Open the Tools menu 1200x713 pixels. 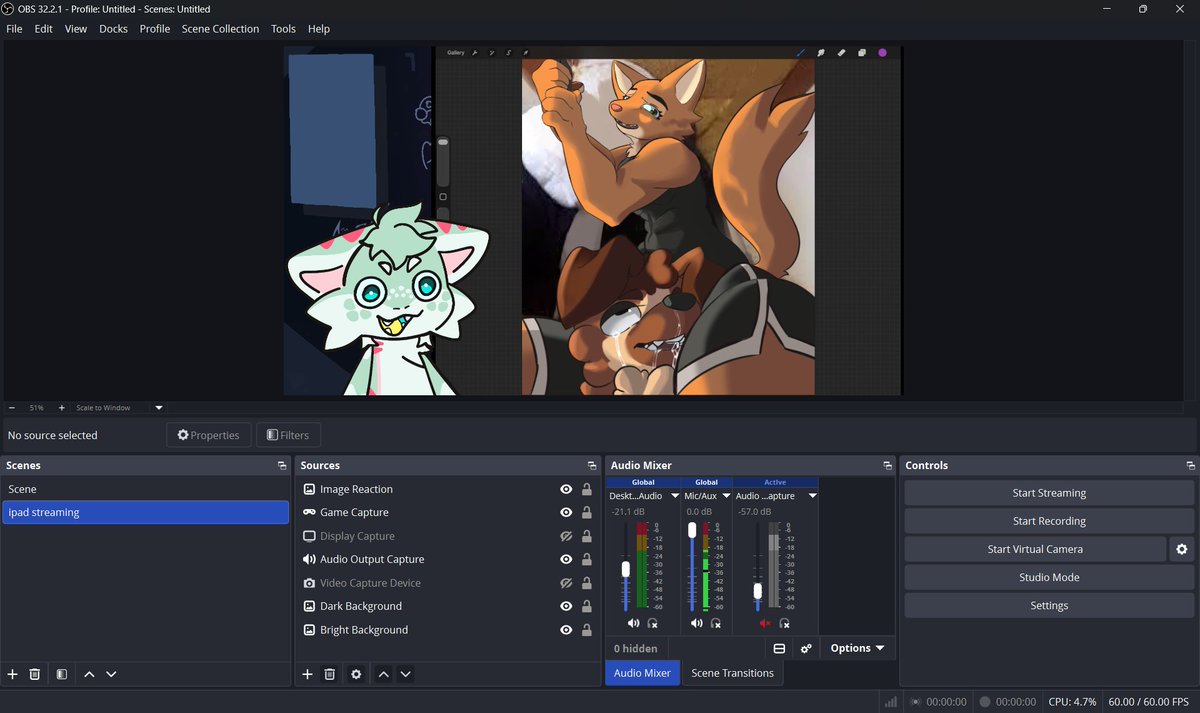(x=283, y=29)
